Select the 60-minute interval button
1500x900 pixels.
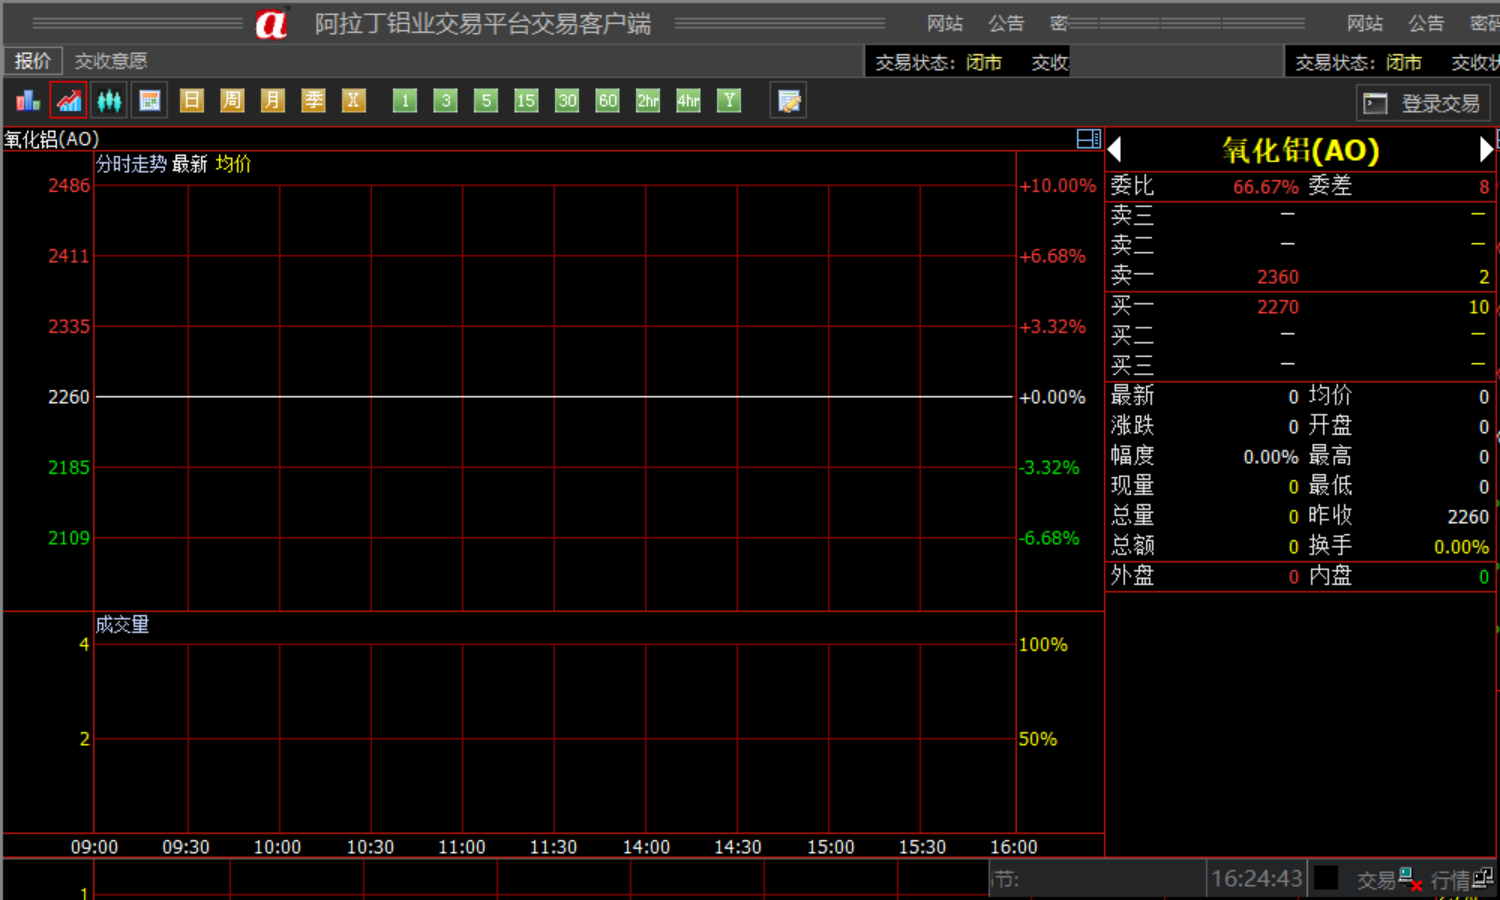[x=607, y=101]
